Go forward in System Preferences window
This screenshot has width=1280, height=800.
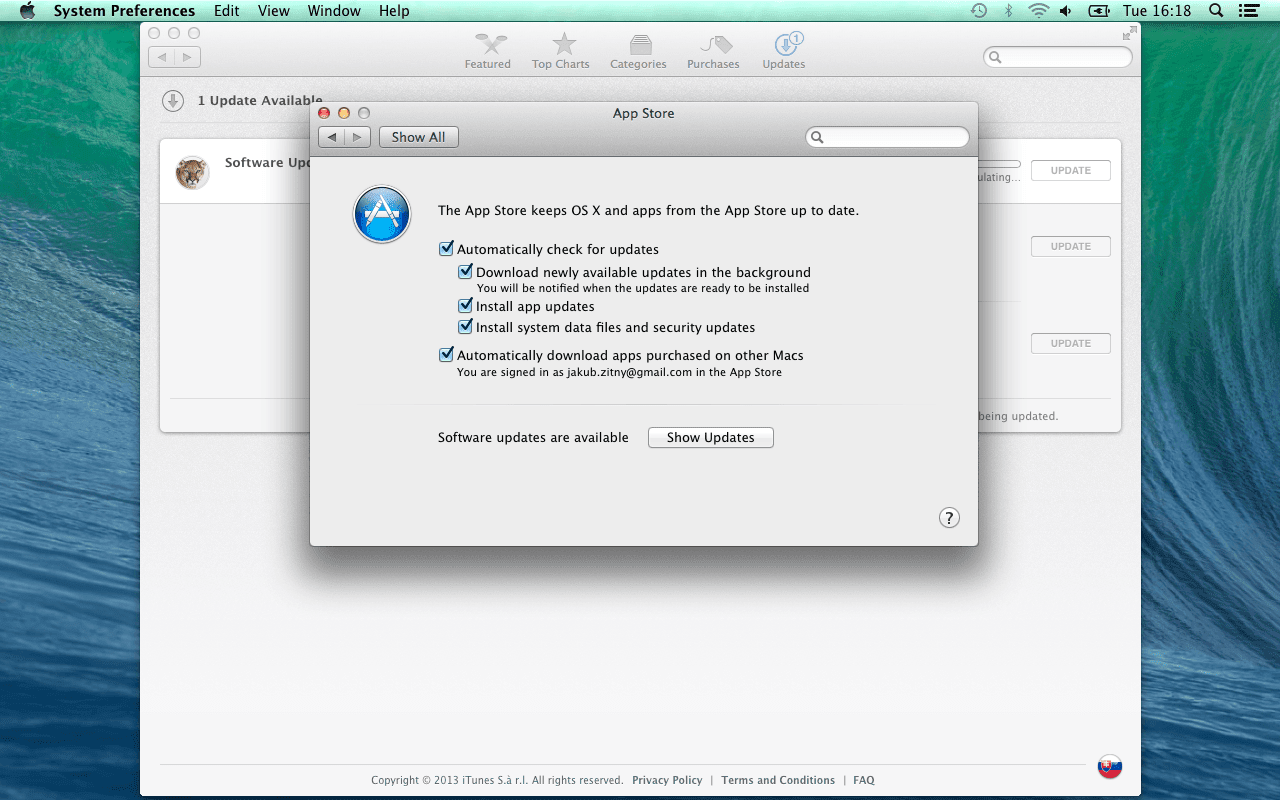[358, 137]
